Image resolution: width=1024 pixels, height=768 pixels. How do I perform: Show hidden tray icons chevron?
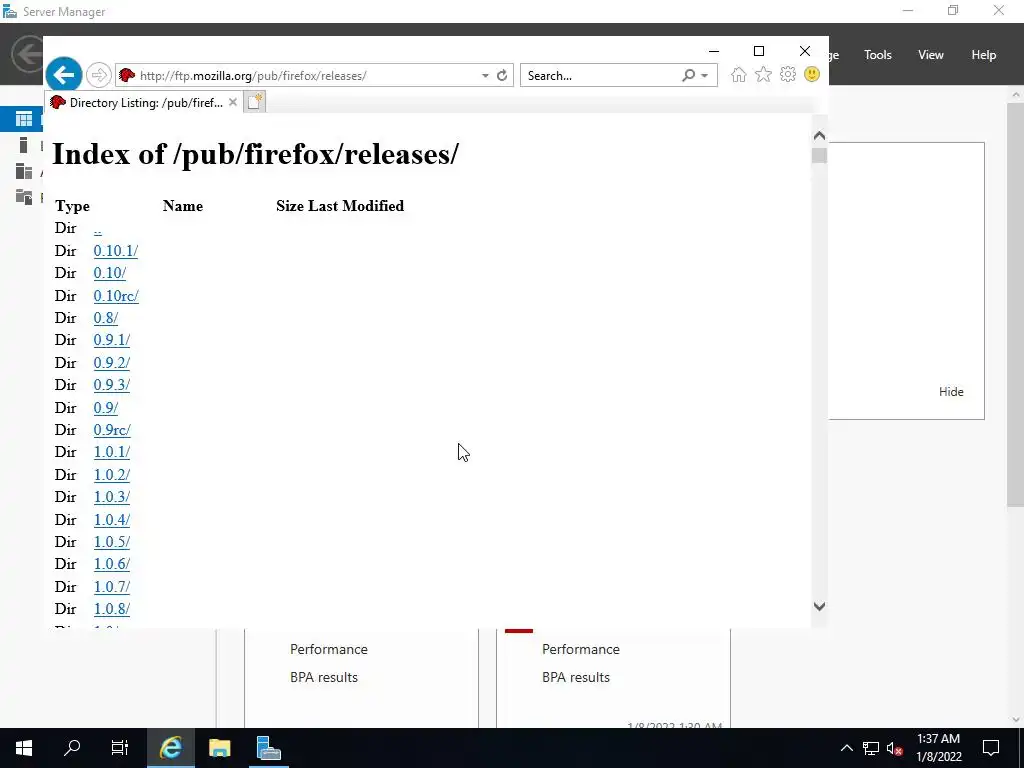click(846, 748)
